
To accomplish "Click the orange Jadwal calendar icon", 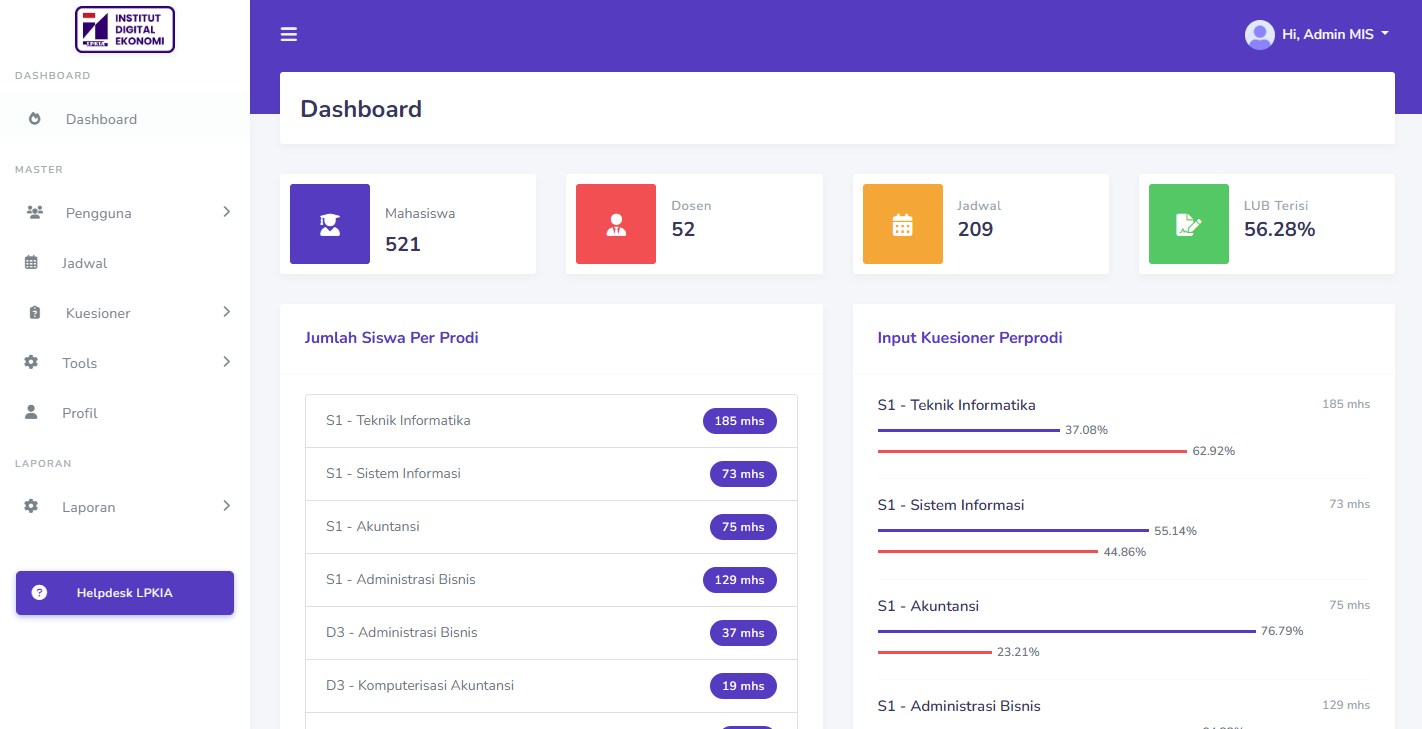I will (x=903, y=224).
